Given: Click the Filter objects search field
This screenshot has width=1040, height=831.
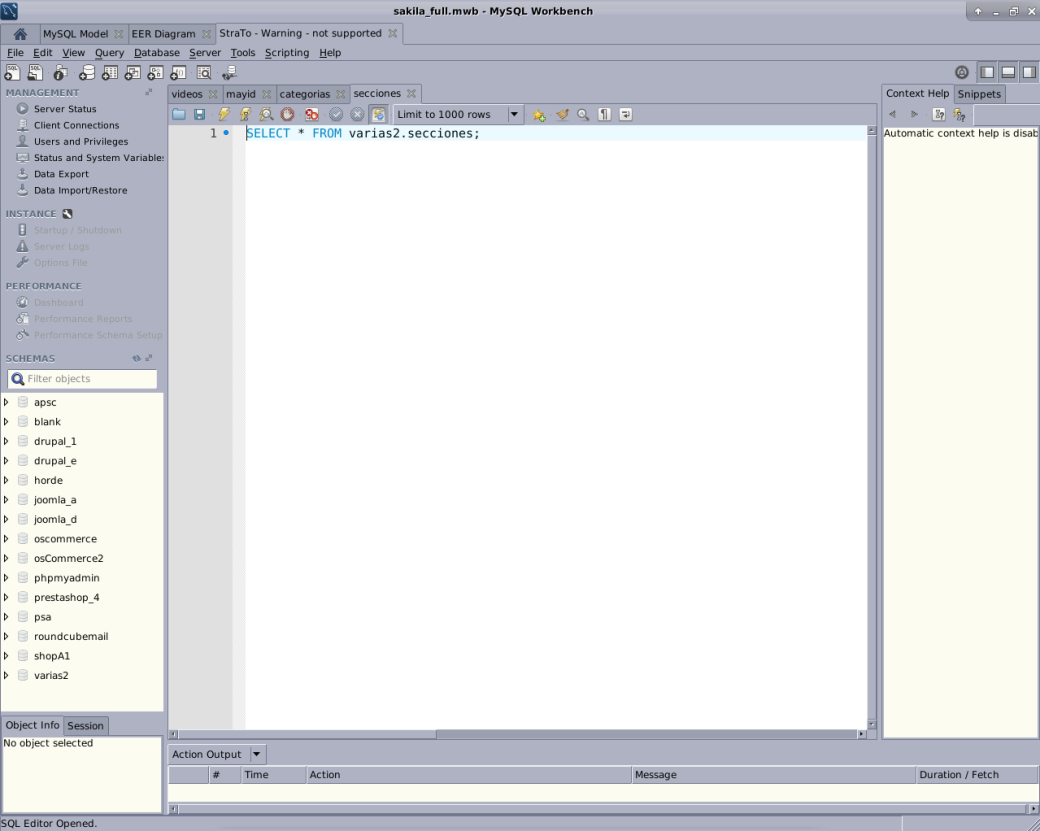Looking at the screenshot, I should (x=82, y=379).
